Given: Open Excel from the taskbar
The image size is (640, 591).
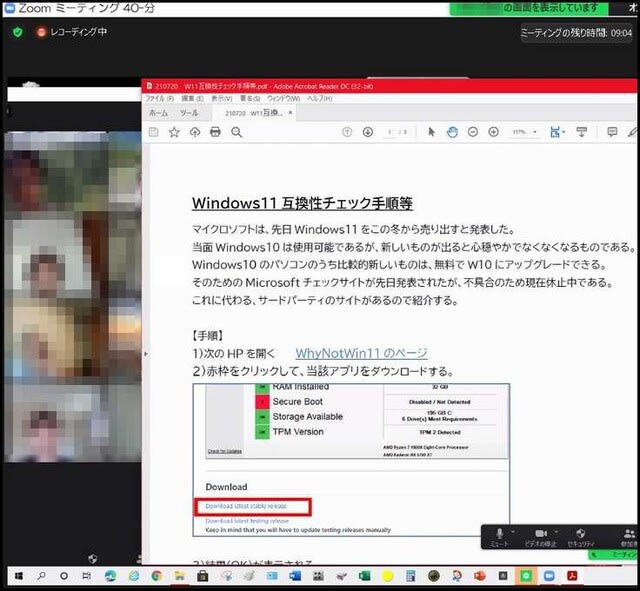Looking at the screenshot, I should point(364,576).
